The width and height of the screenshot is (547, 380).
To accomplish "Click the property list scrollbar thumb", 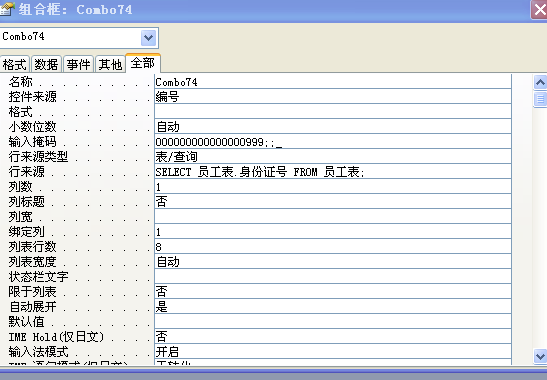I will coord(540,99).
